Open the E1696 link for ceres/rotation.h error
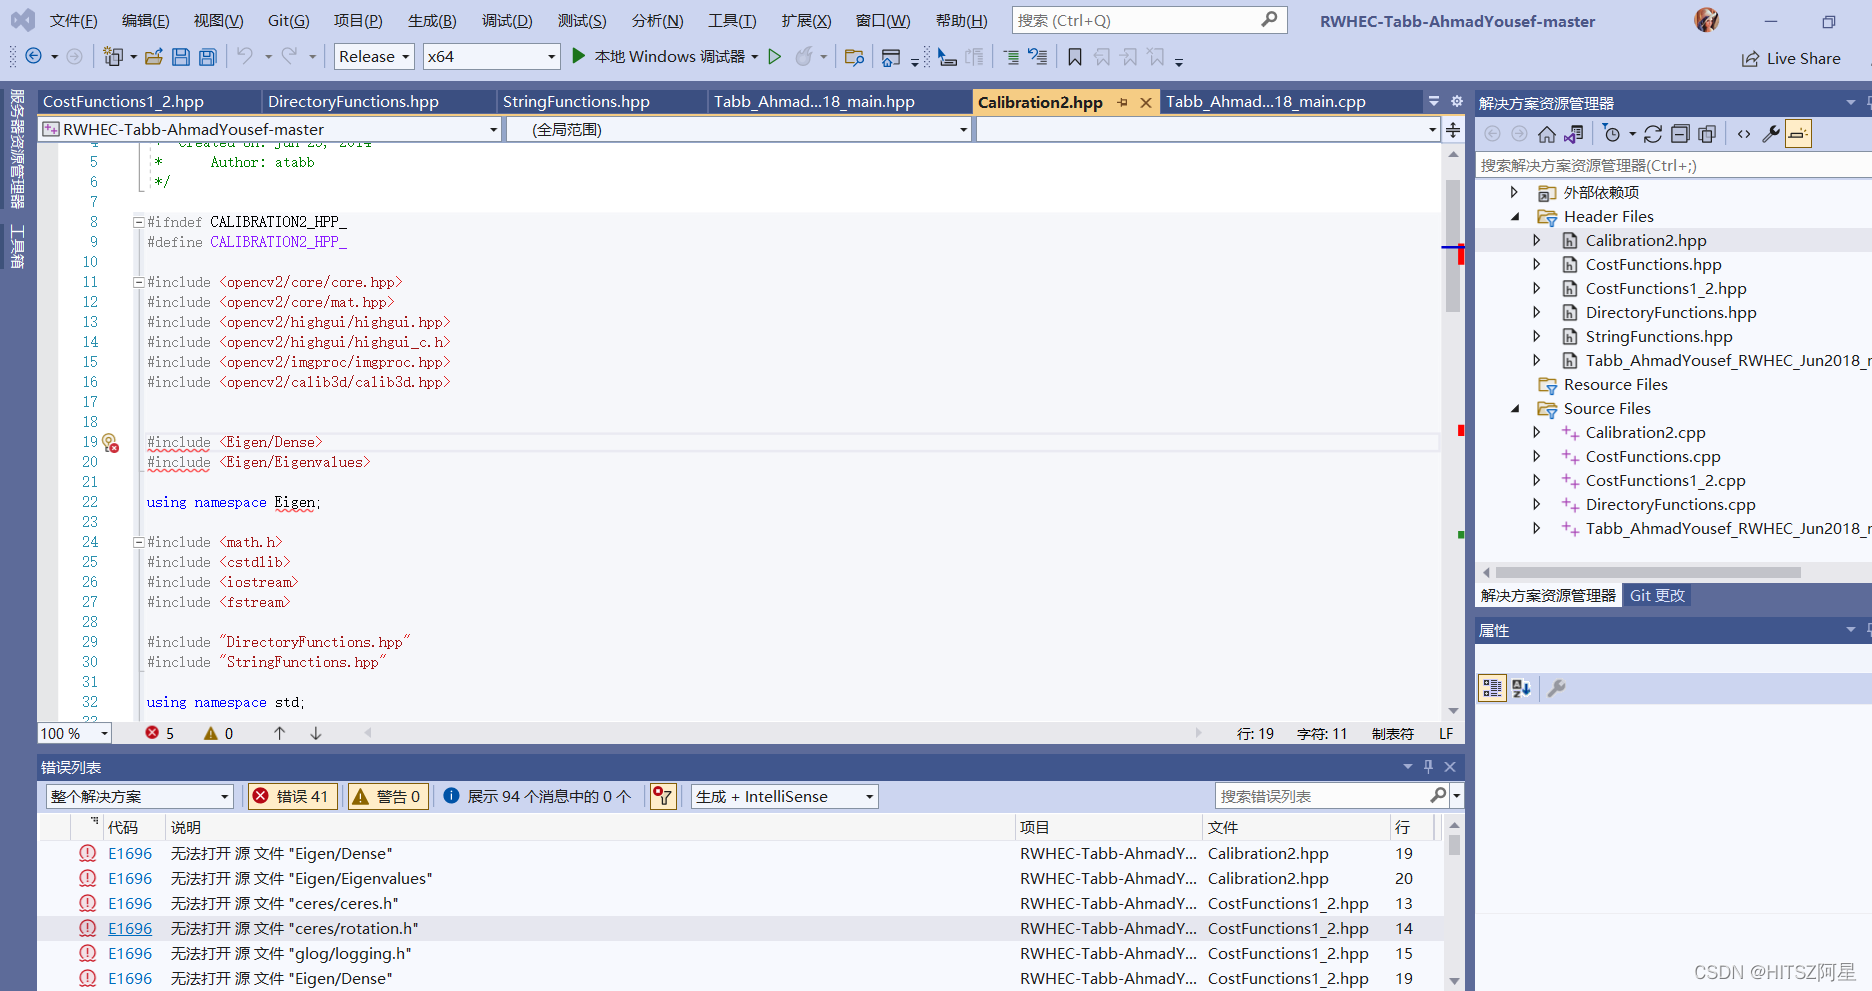The image size is (1872, 991). point(130,929)
